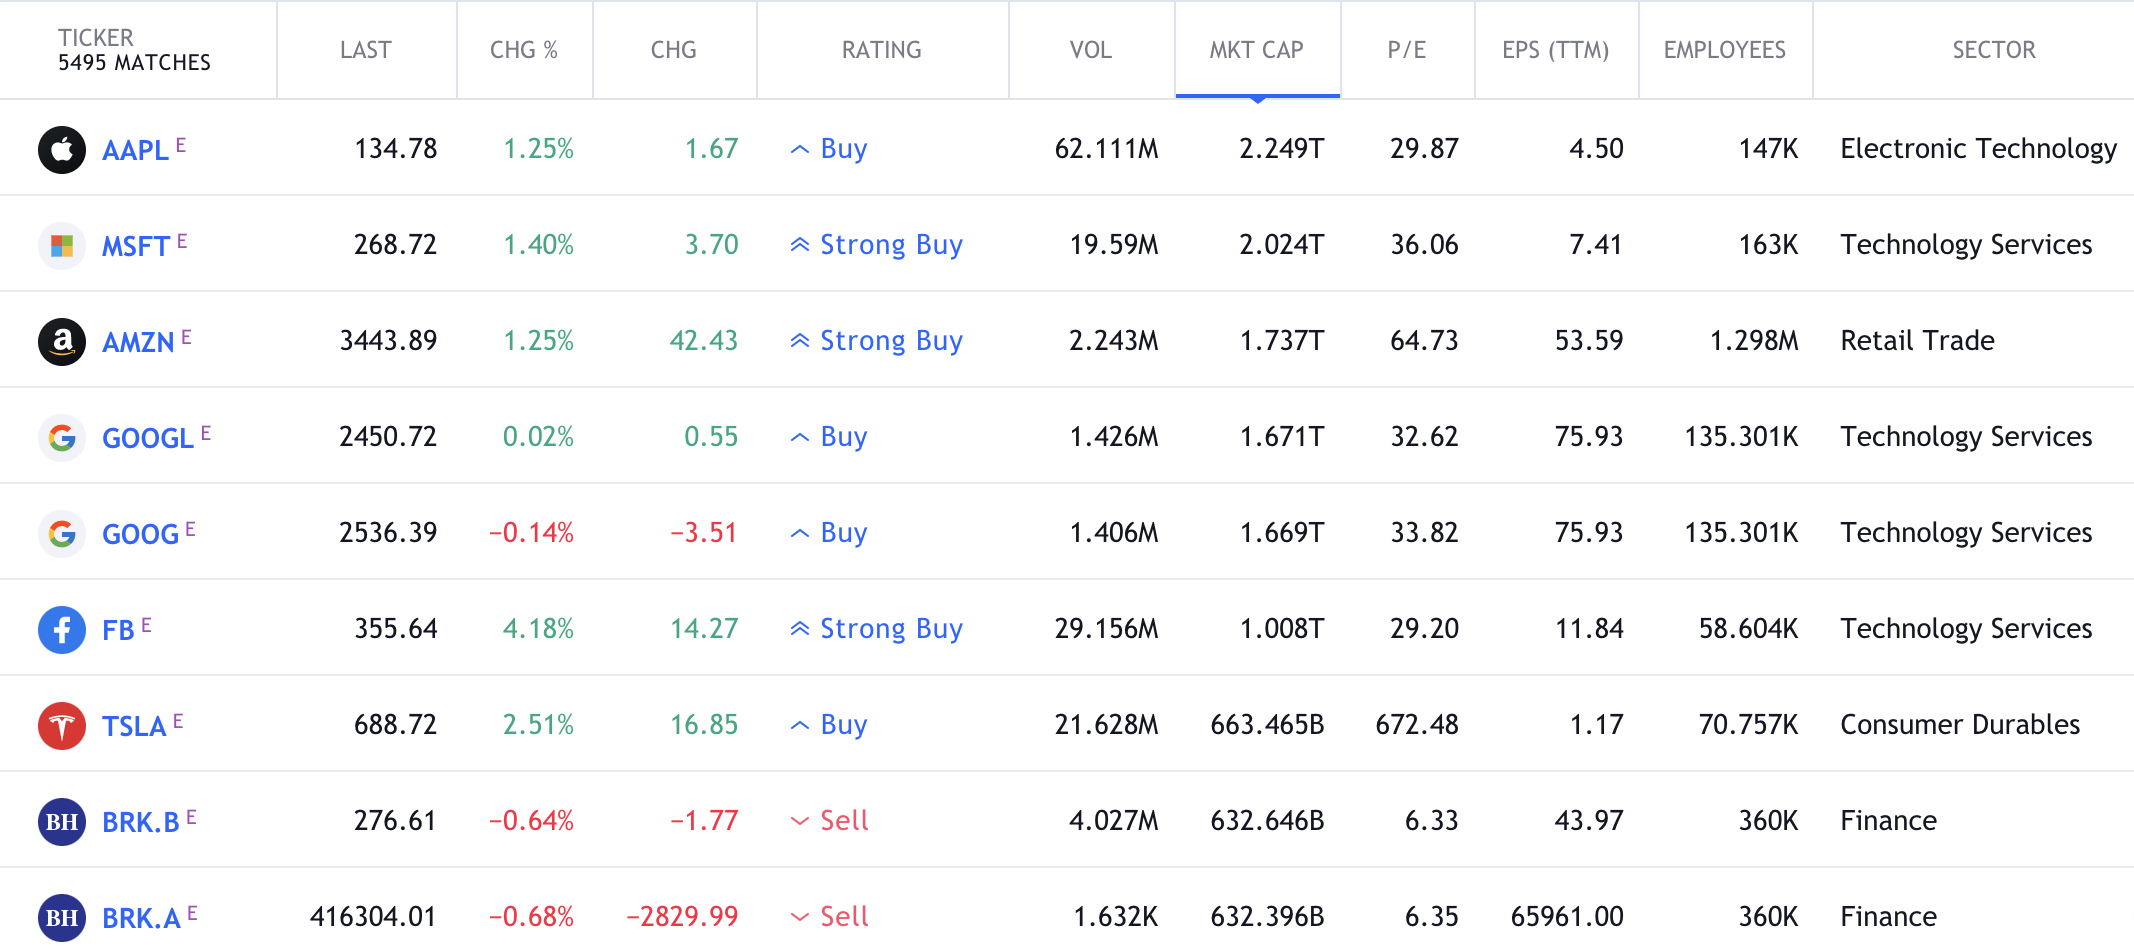
Task: Select TSLA change value 16.85
Action: coord(704,725)
